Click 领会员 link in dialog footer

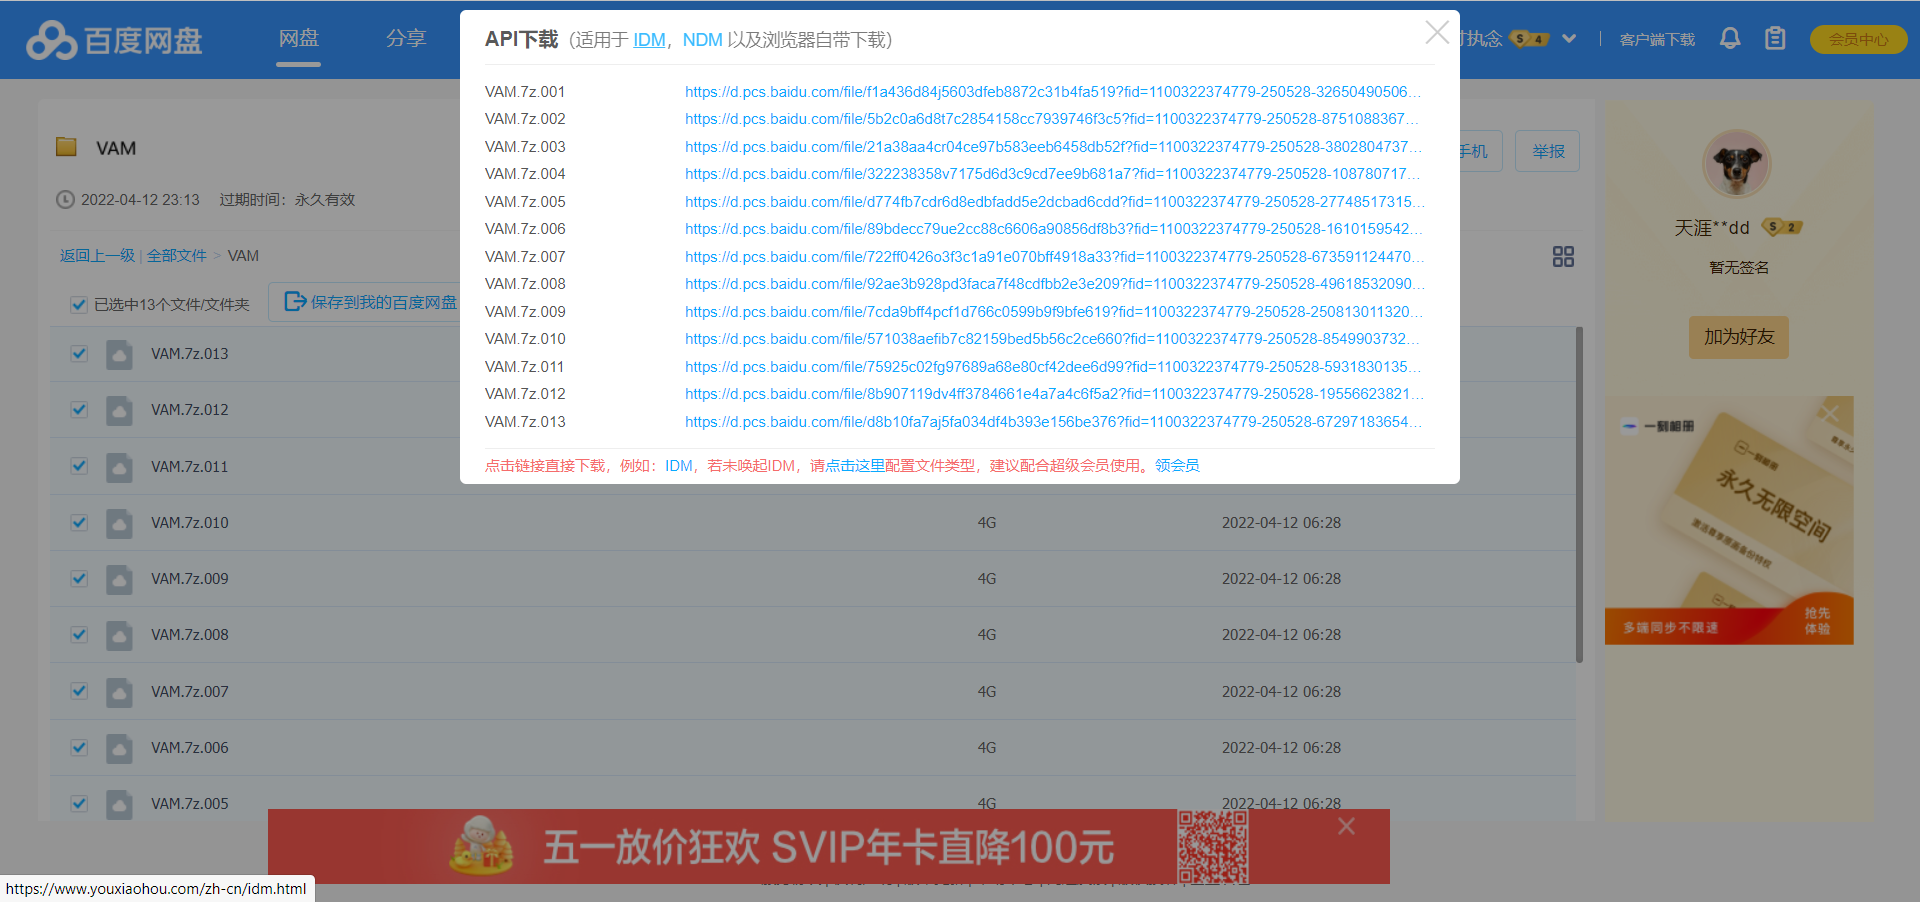pyautogui.click(x=1177, y=466)
